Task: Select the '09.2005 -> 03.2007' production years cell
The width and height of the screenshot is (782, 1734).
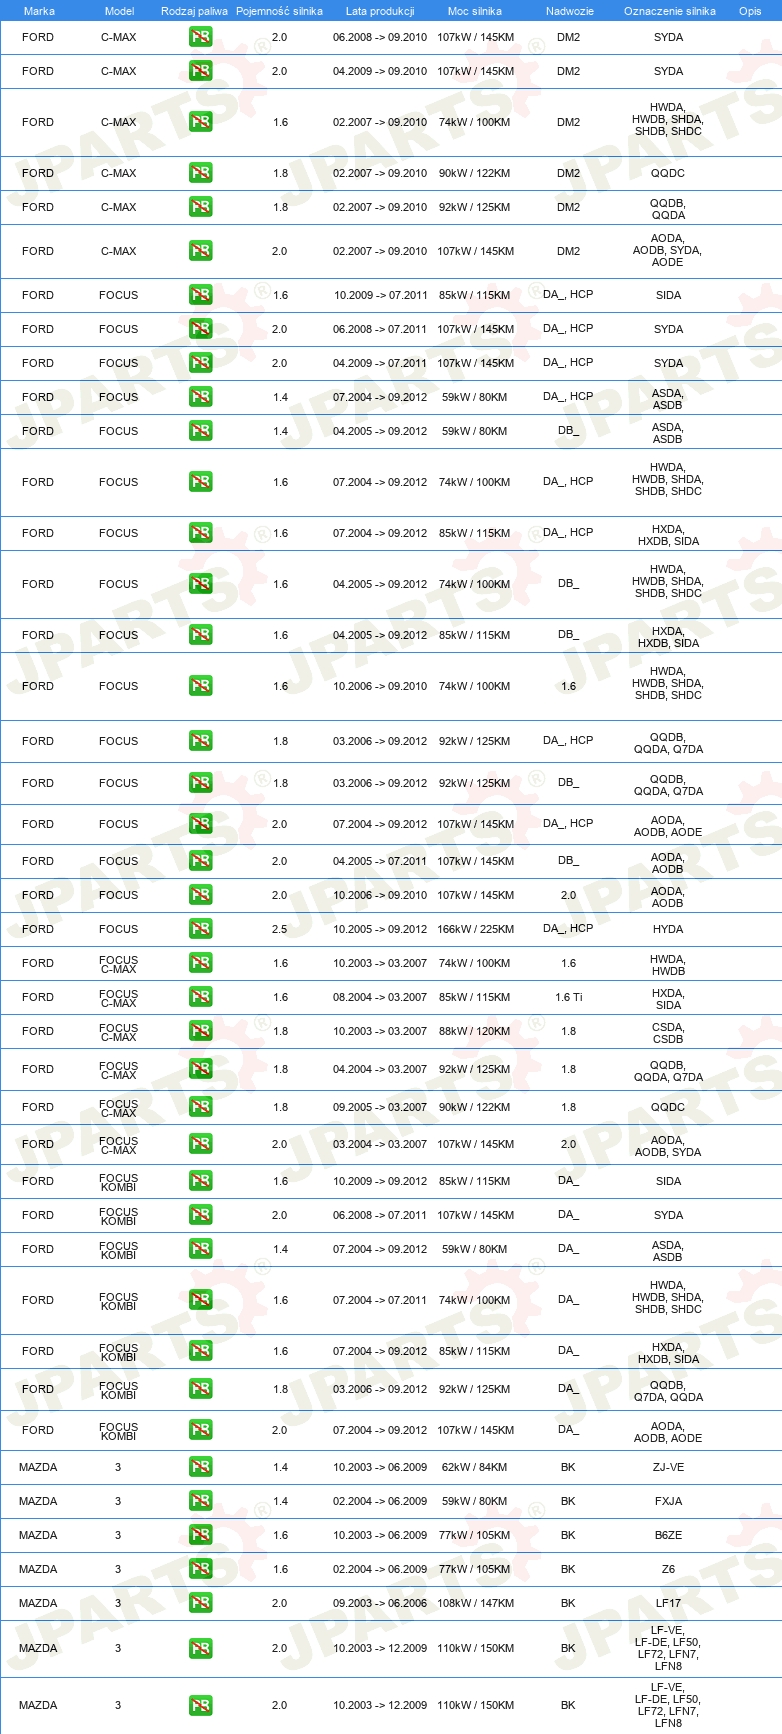Action: point(380,1107)
